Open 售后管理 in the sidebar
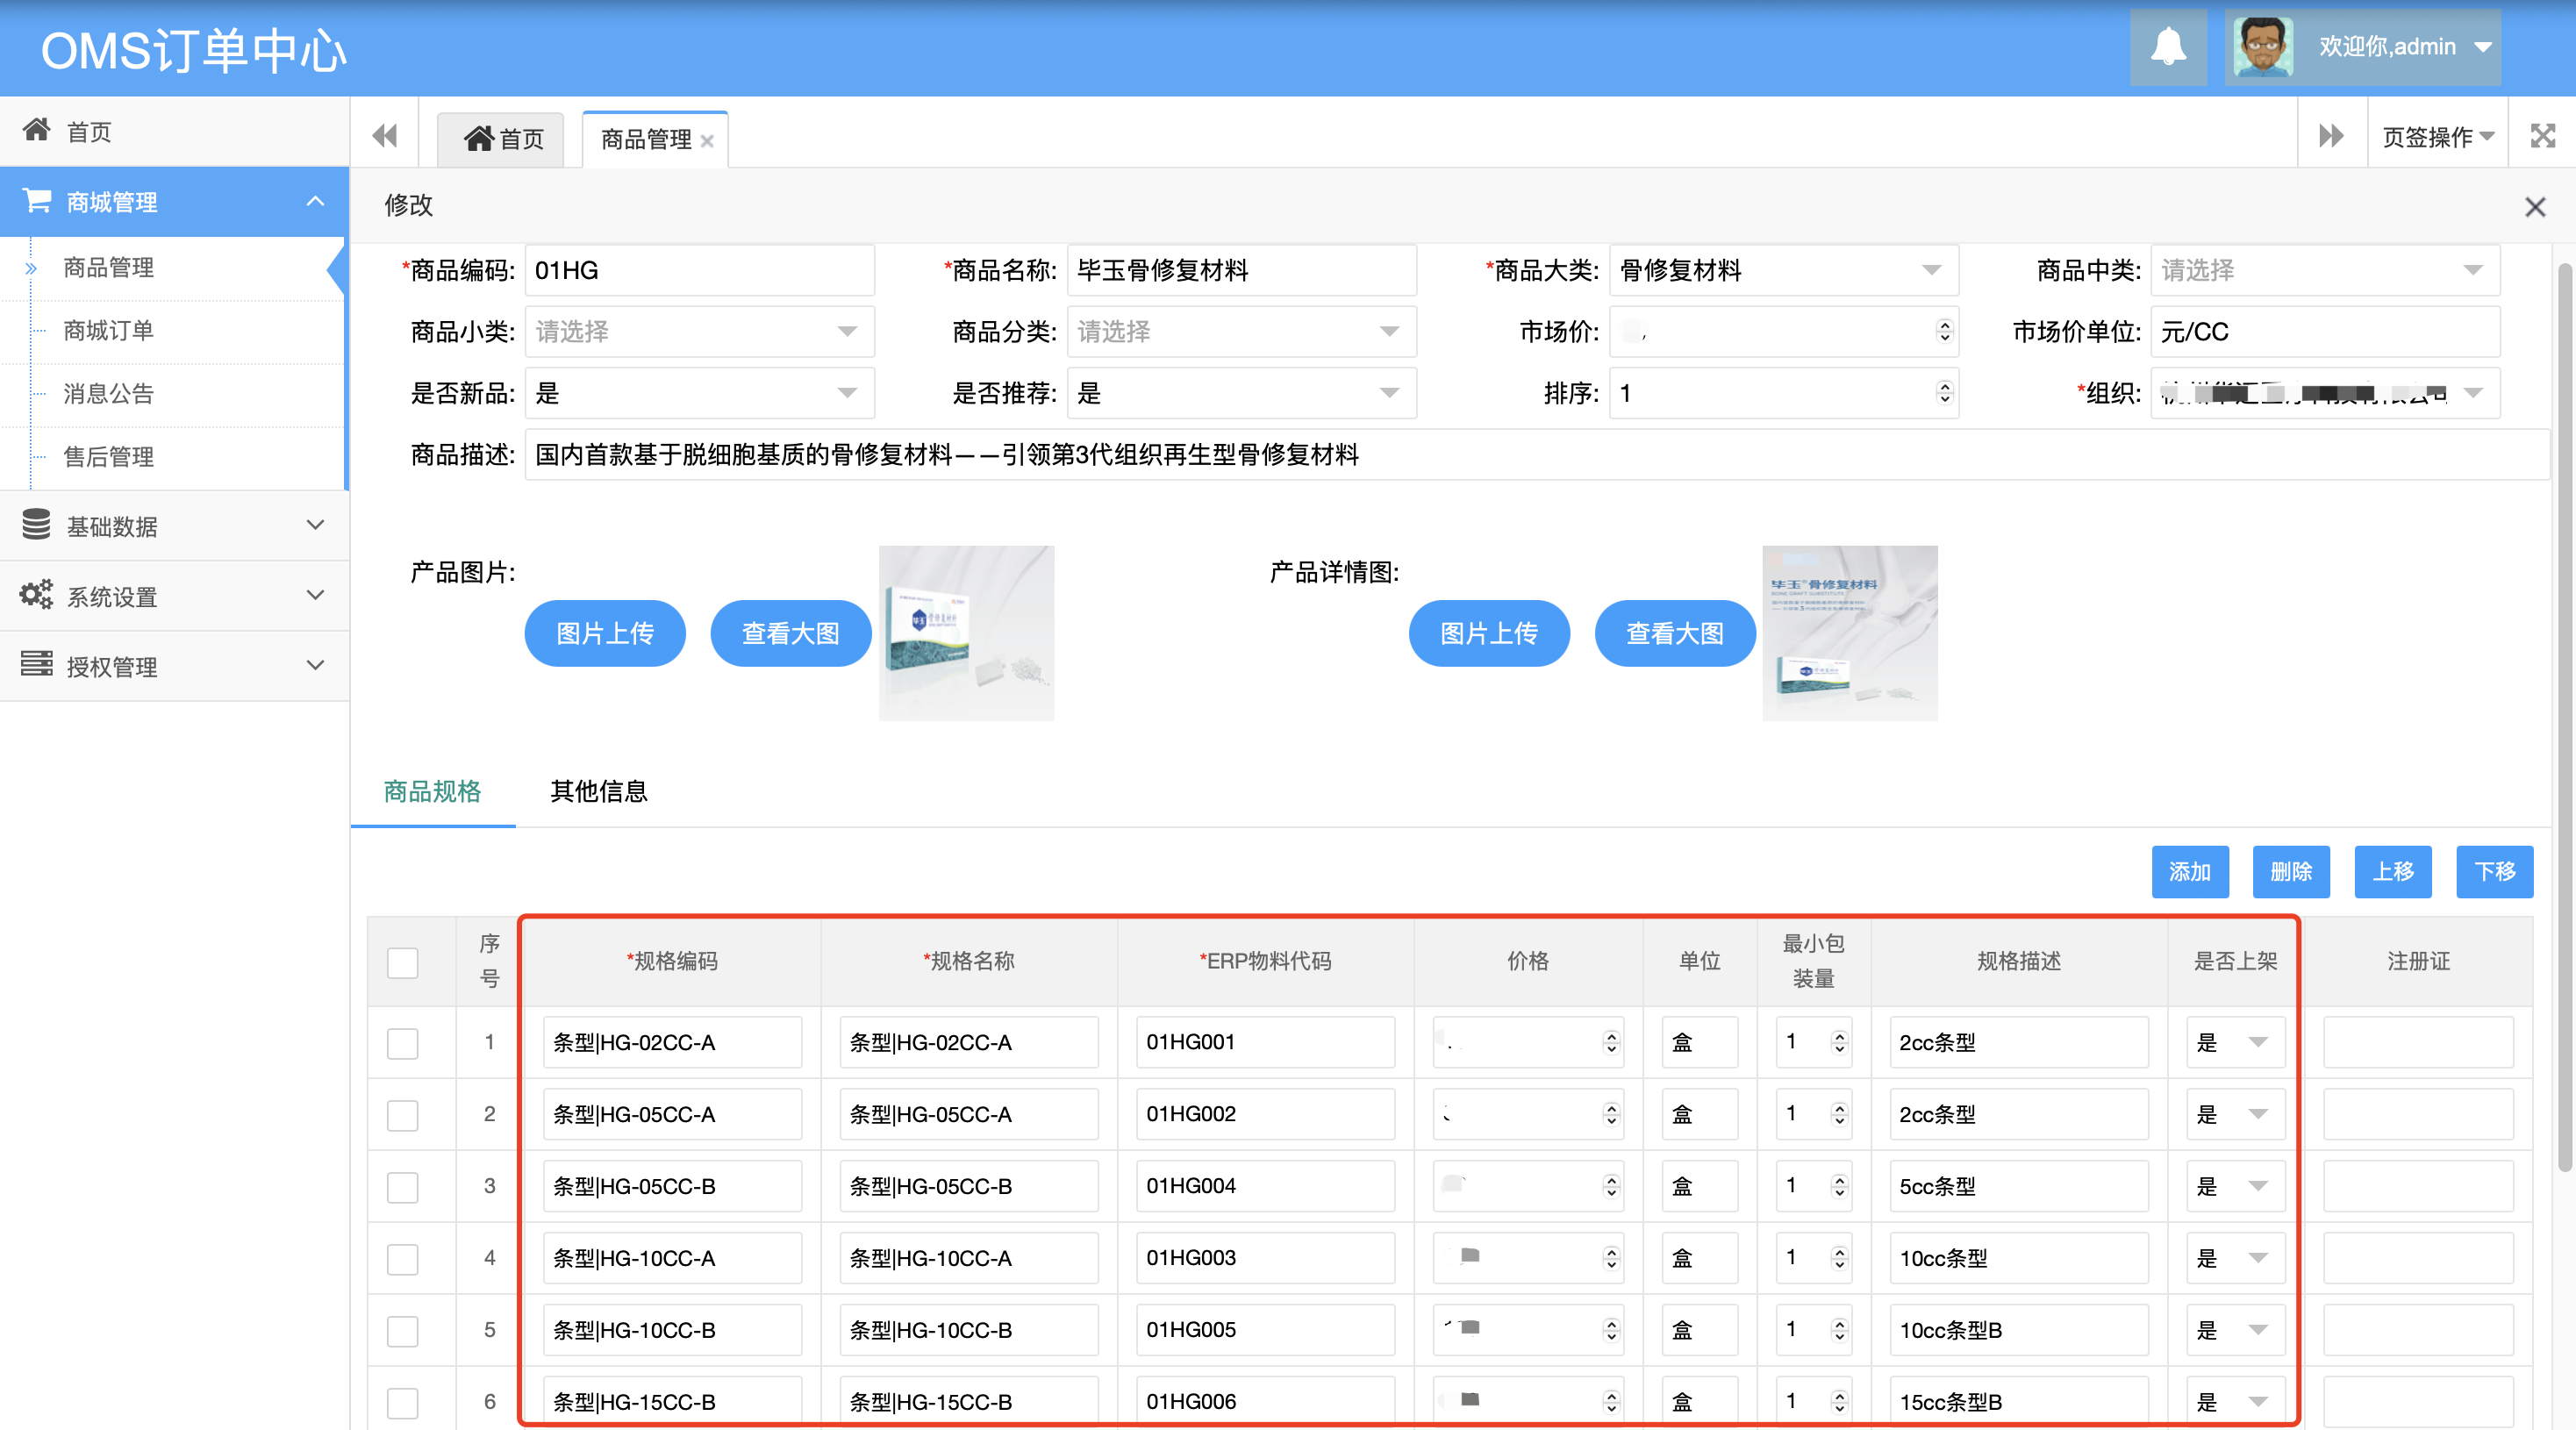This screenshot has height=1430, width=2576. tap(108, 457)
